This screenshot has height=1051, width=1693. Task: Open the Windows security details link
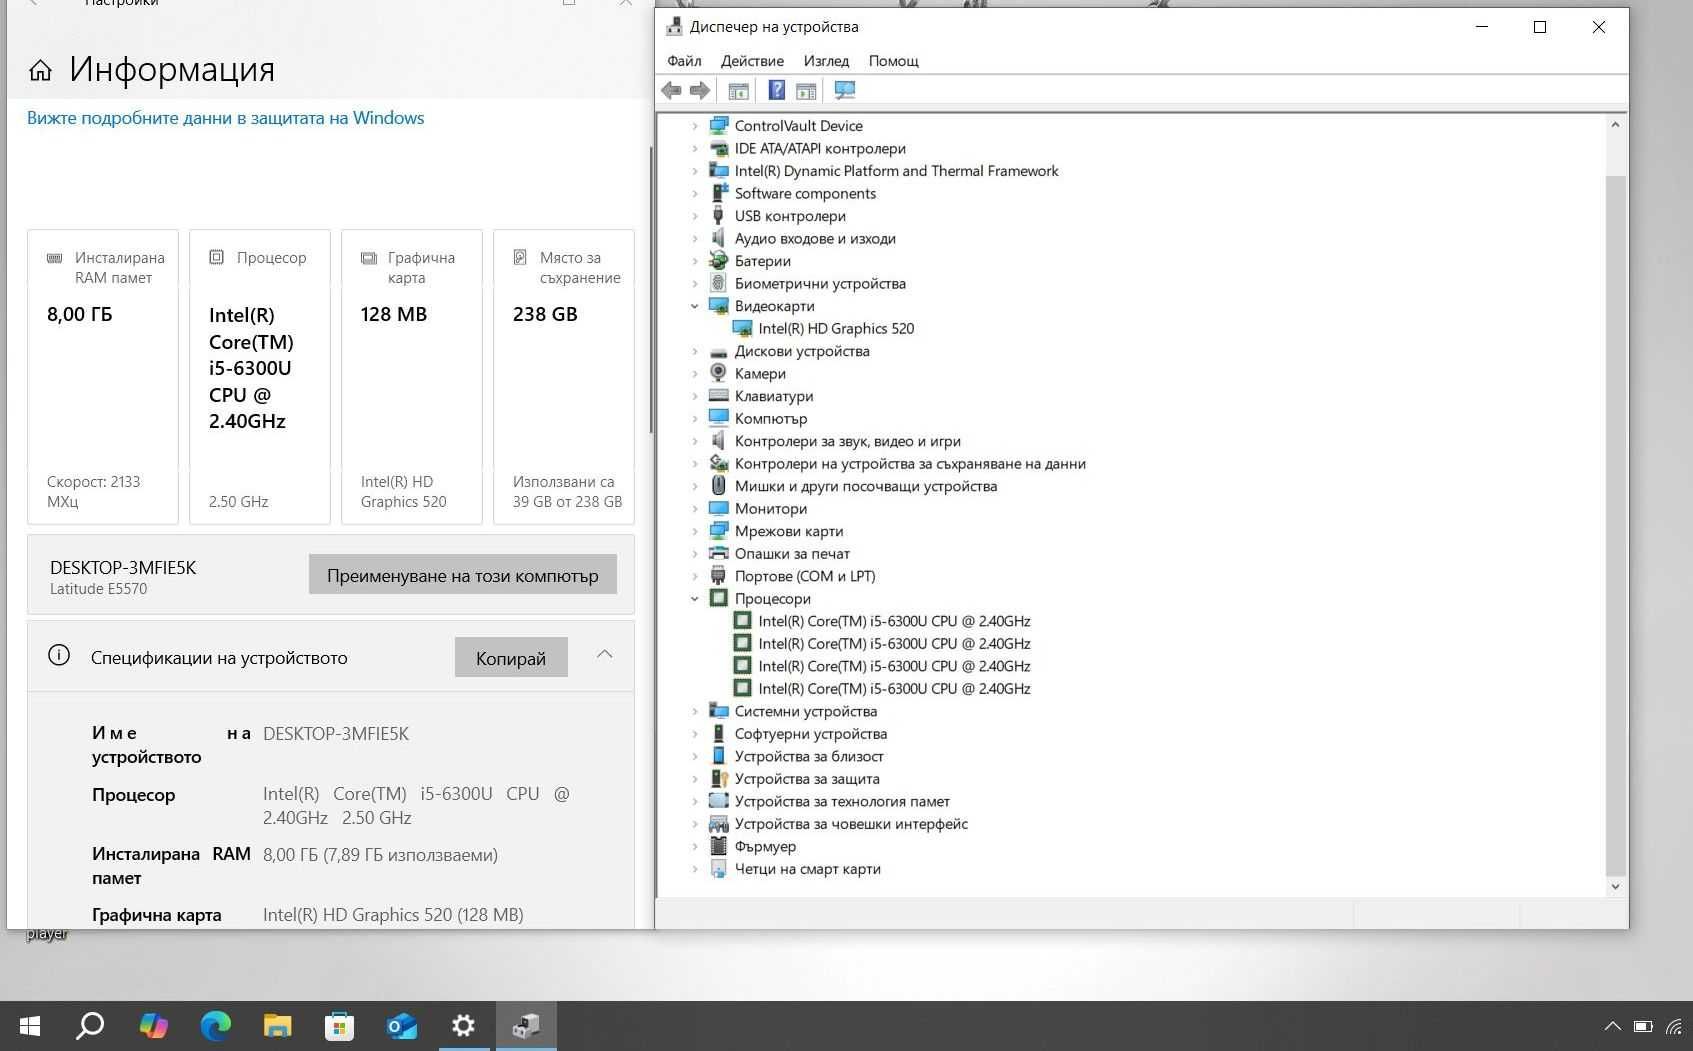click(x=225, y=118)
